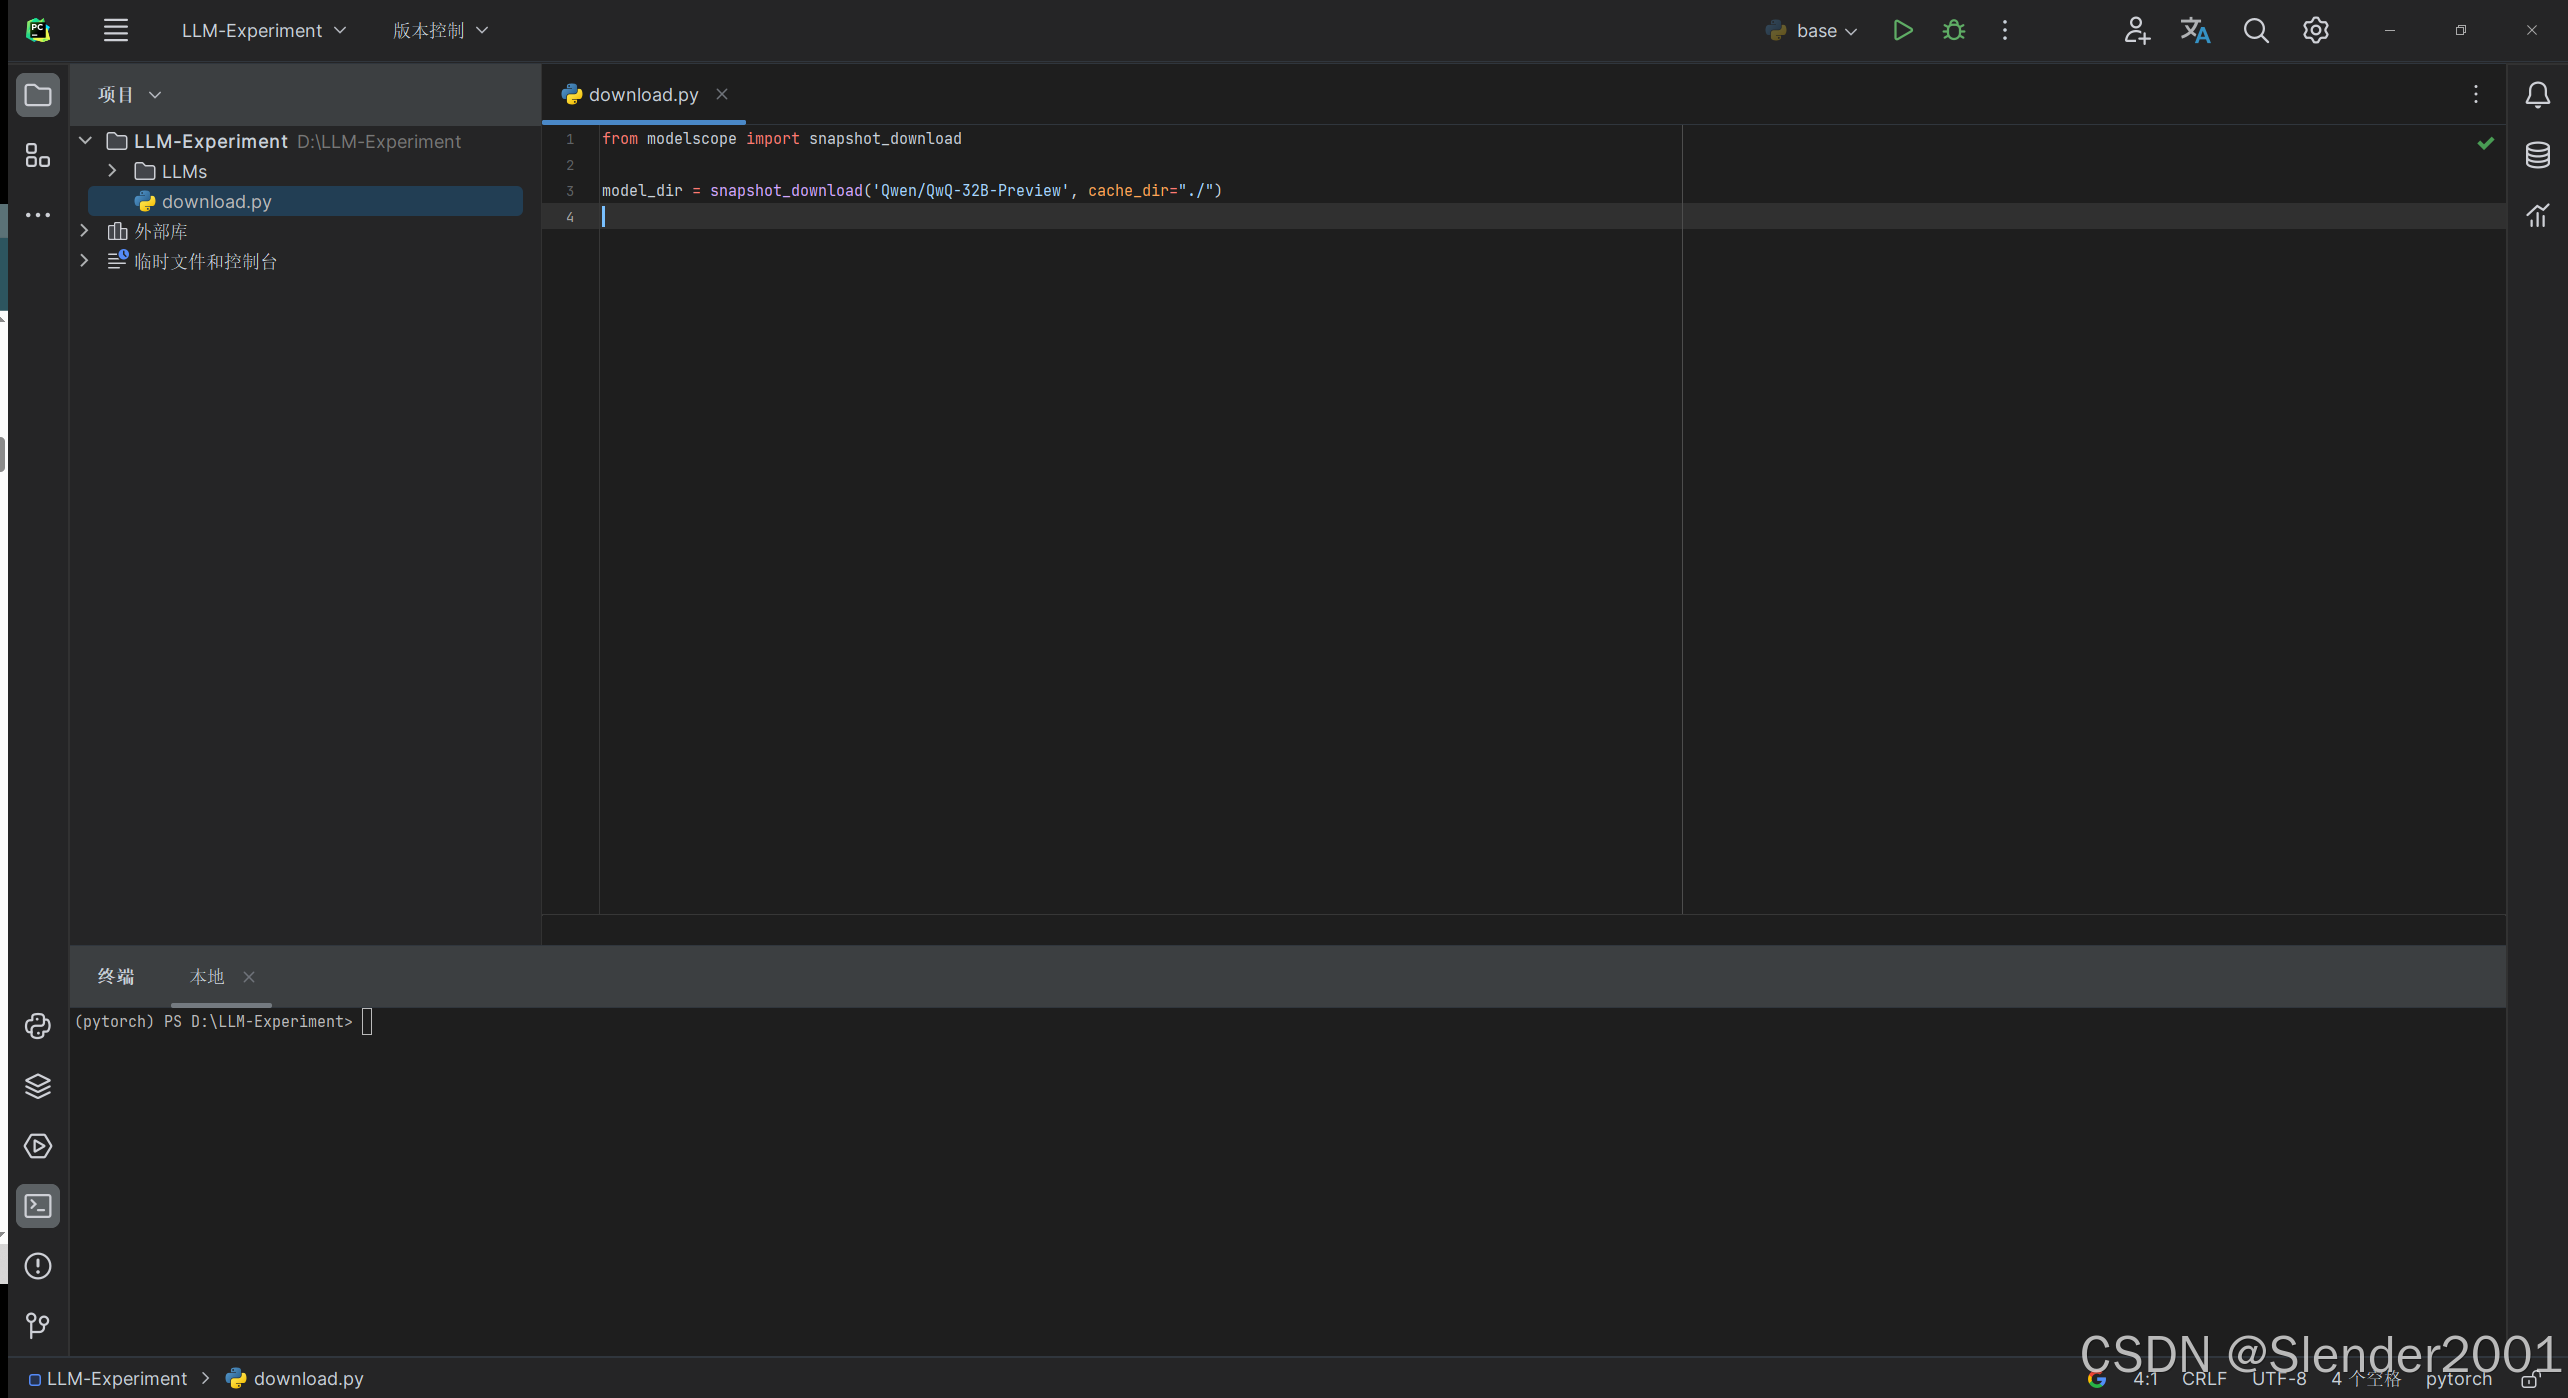Open line:column 4:1 go-to widget

point(2146,1379)
